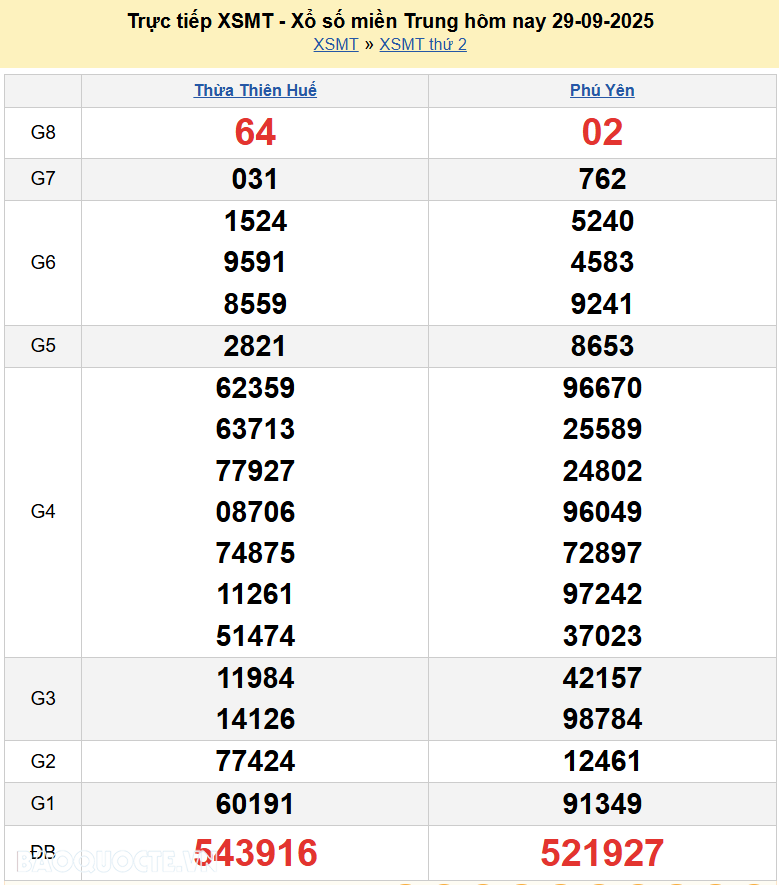Viewport: 779px width, 885px height.
Task: Click the G7 result 031
Action: (255, 179)
